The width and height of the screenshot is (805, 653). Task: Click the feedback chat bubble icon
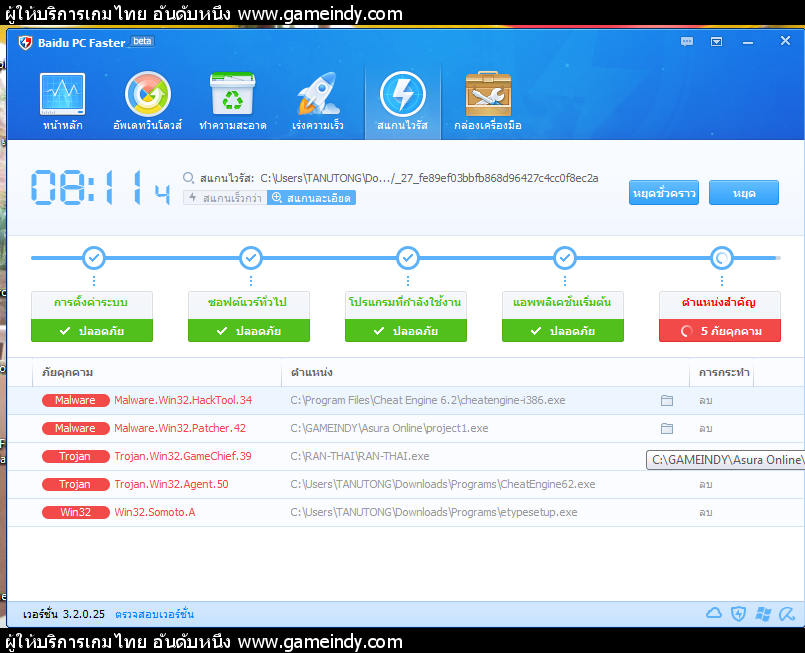point(687,42)
